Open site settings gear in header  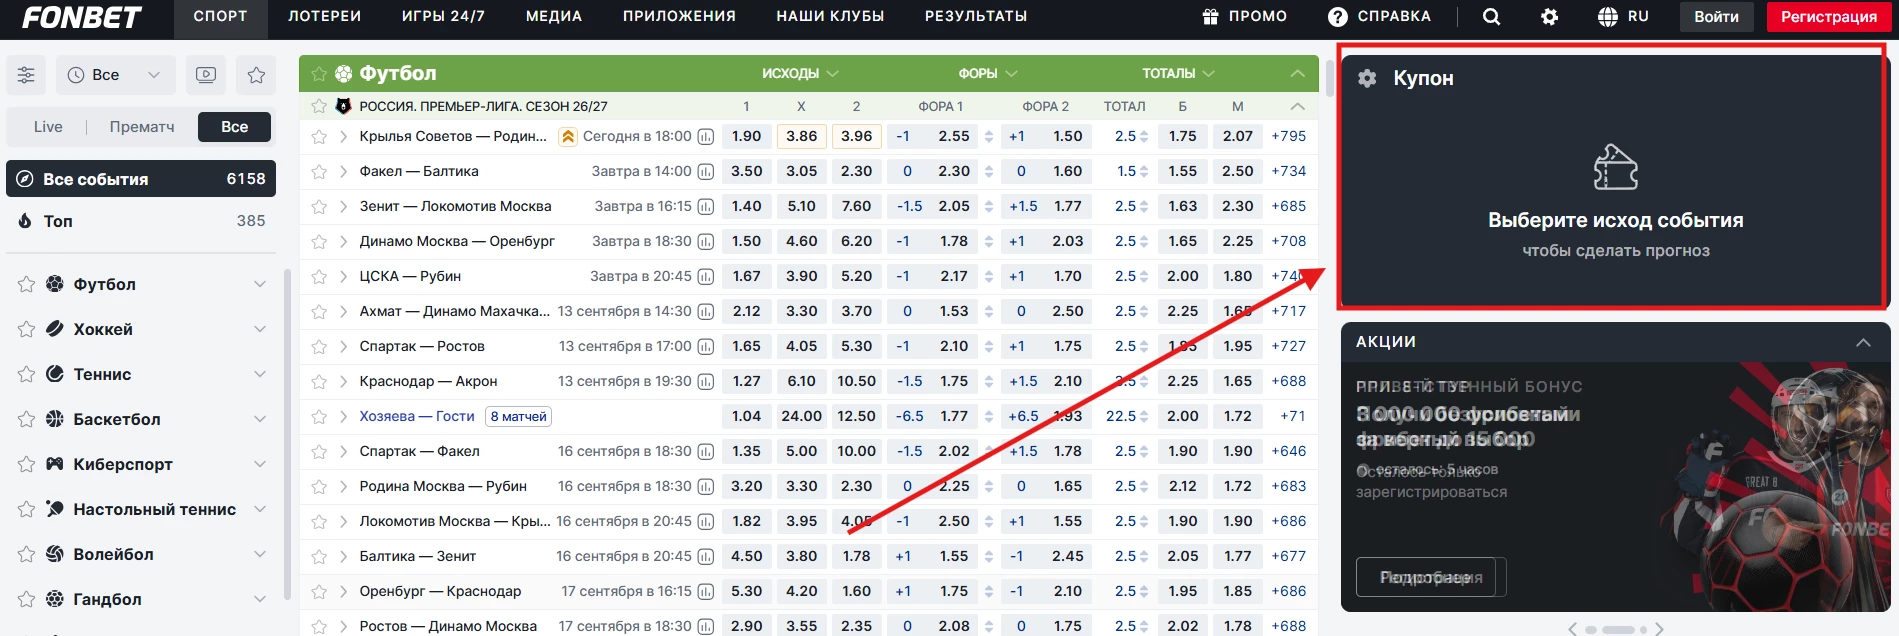click(x=1549, y=17)
